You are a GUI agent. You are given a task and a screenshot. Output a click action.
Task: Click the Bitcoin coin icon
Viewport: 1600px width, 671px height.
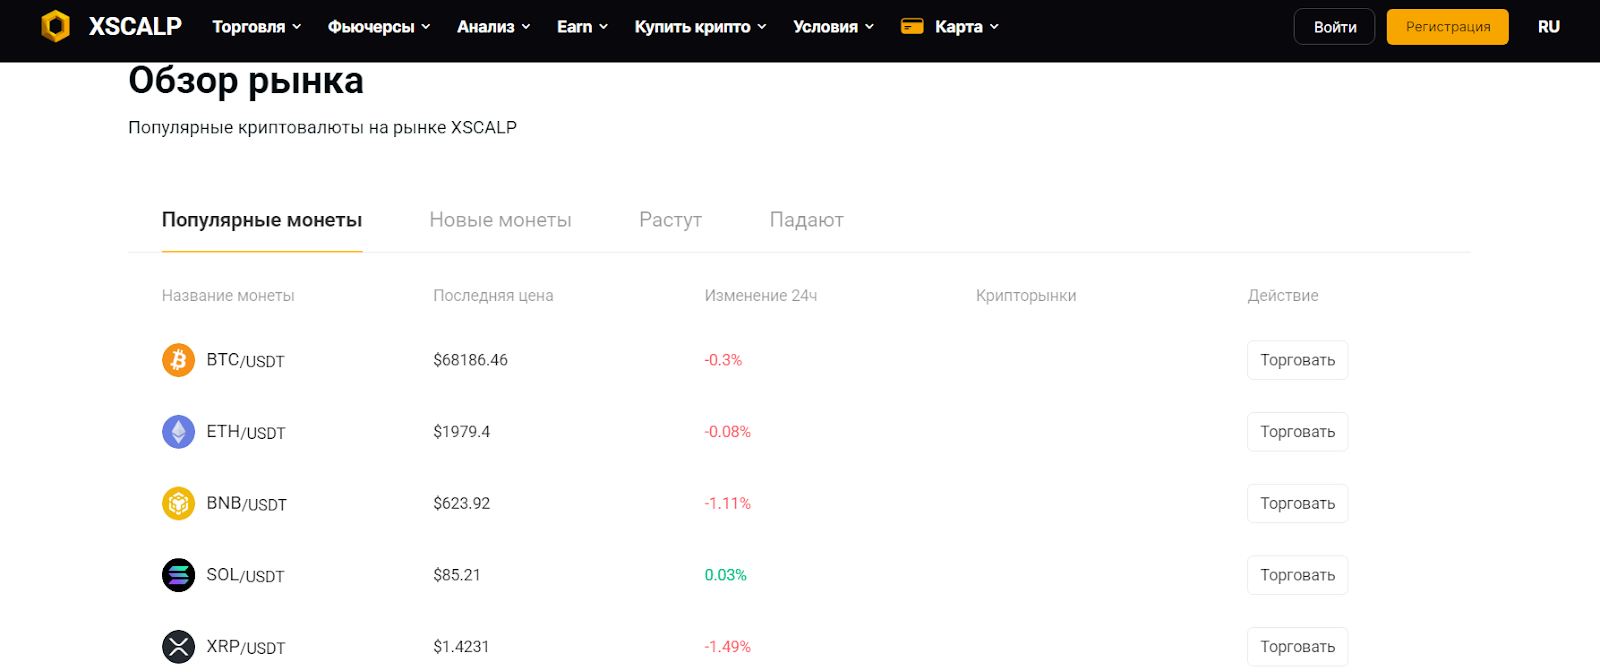click(178, 360)
